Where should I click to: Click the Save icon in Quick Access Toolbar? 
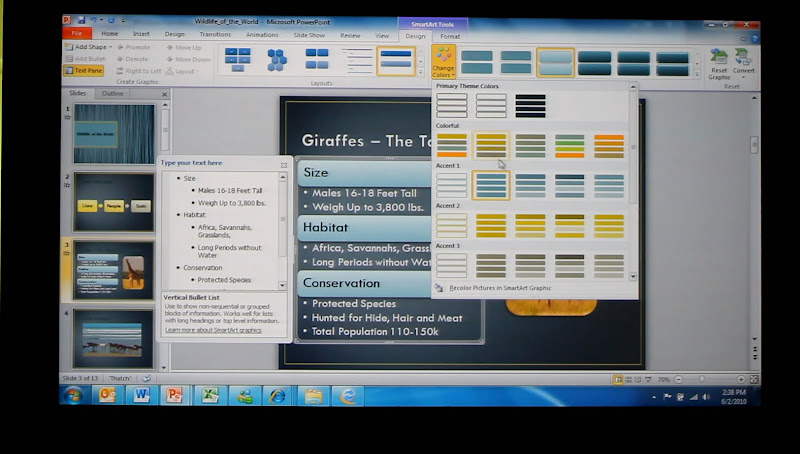pos(81,20)
